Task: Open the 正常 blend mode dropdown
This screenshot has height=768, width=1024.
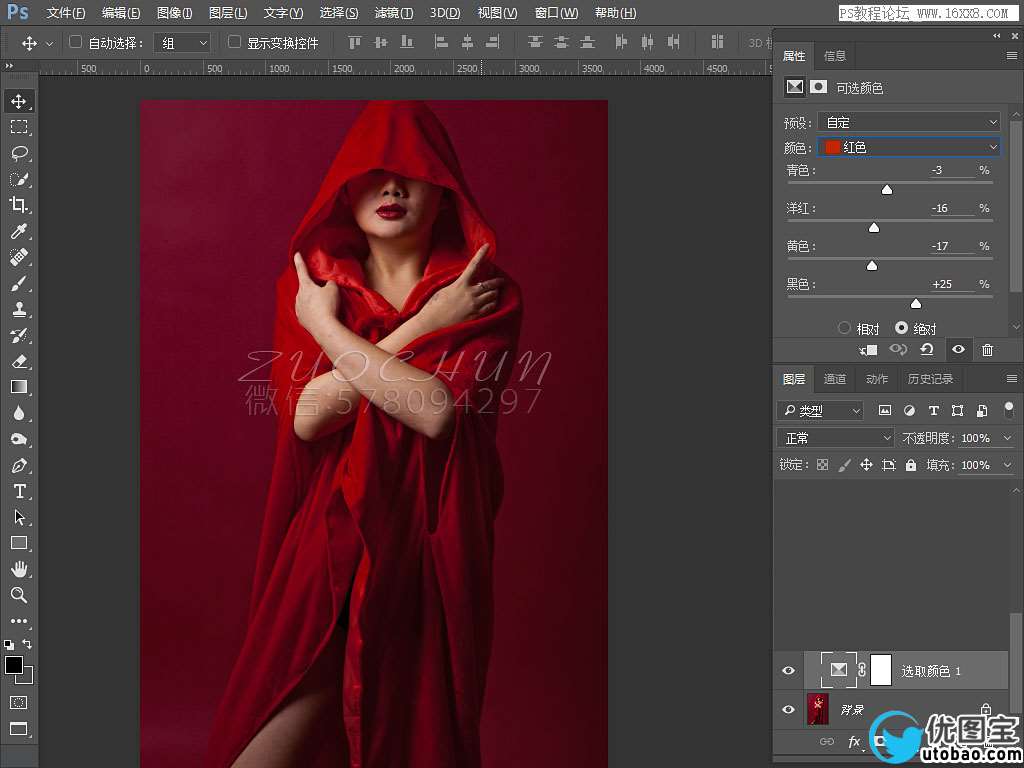Action: pos(835,438)
